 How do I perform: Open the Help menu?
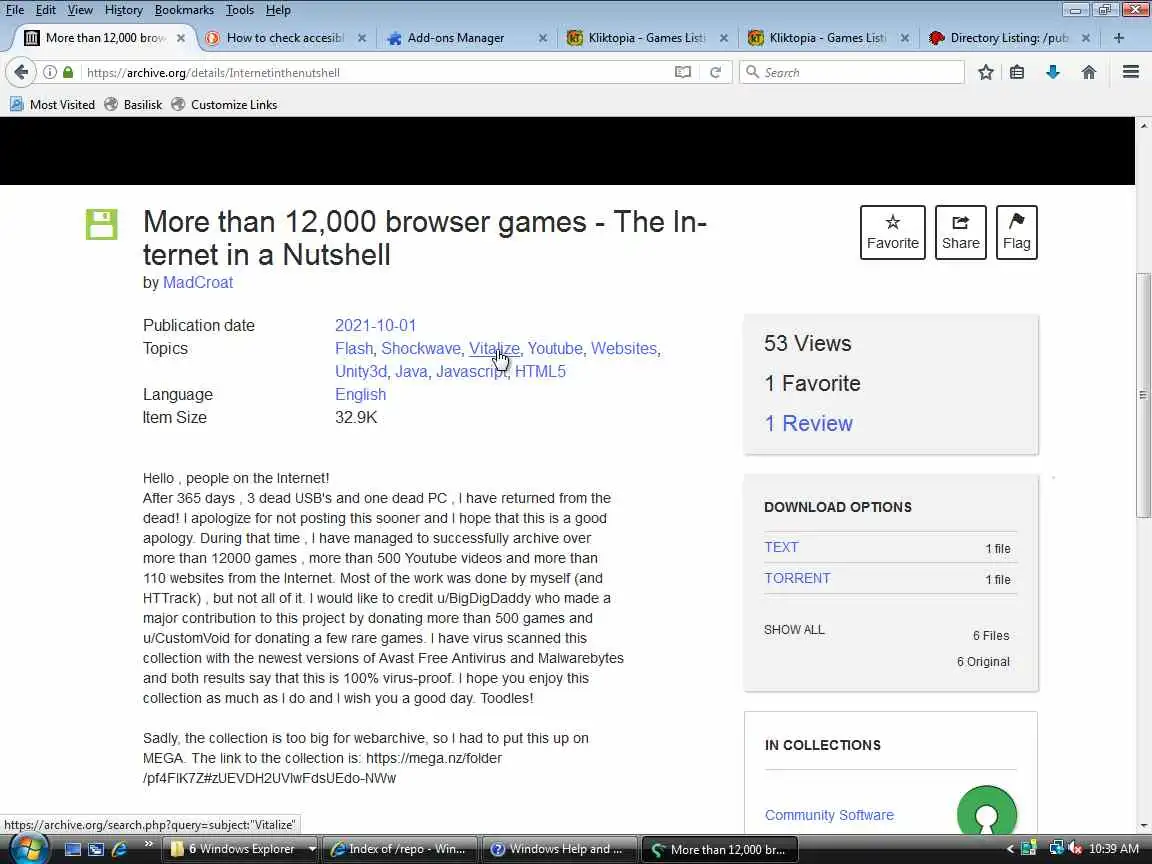click(x=278, y=10)
